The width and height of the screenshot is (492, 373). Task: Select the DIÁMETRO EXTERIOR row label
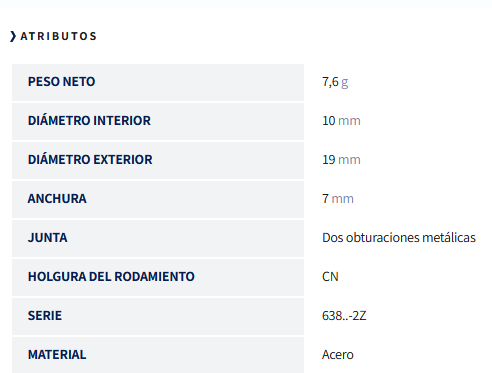[90, 160]
